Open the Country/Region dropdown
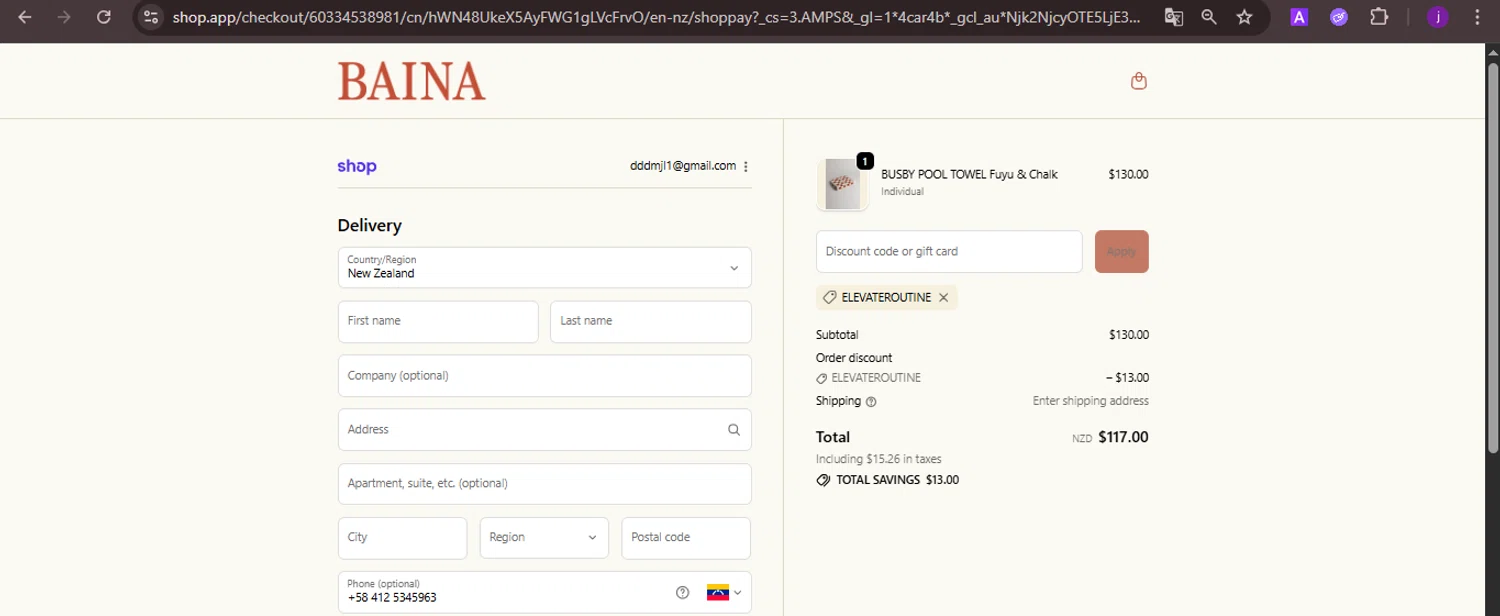Screen dimensions: 1500x616 545,267
